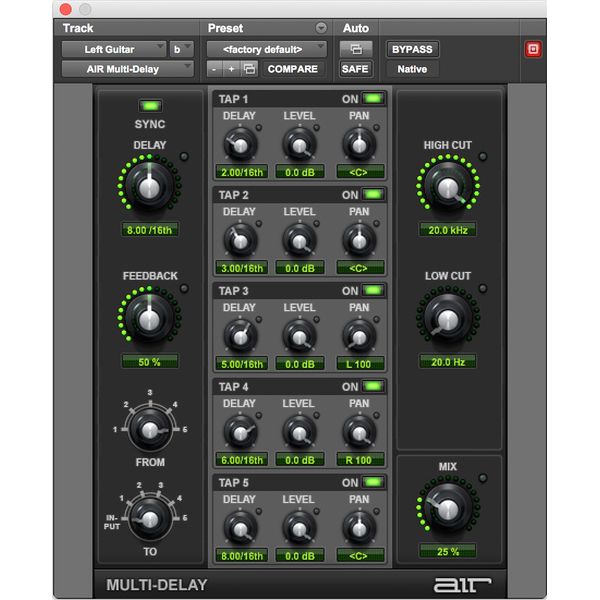Click Tap 2 DELAY knob
The image size is (600, 600).
(x=240, y=241)
